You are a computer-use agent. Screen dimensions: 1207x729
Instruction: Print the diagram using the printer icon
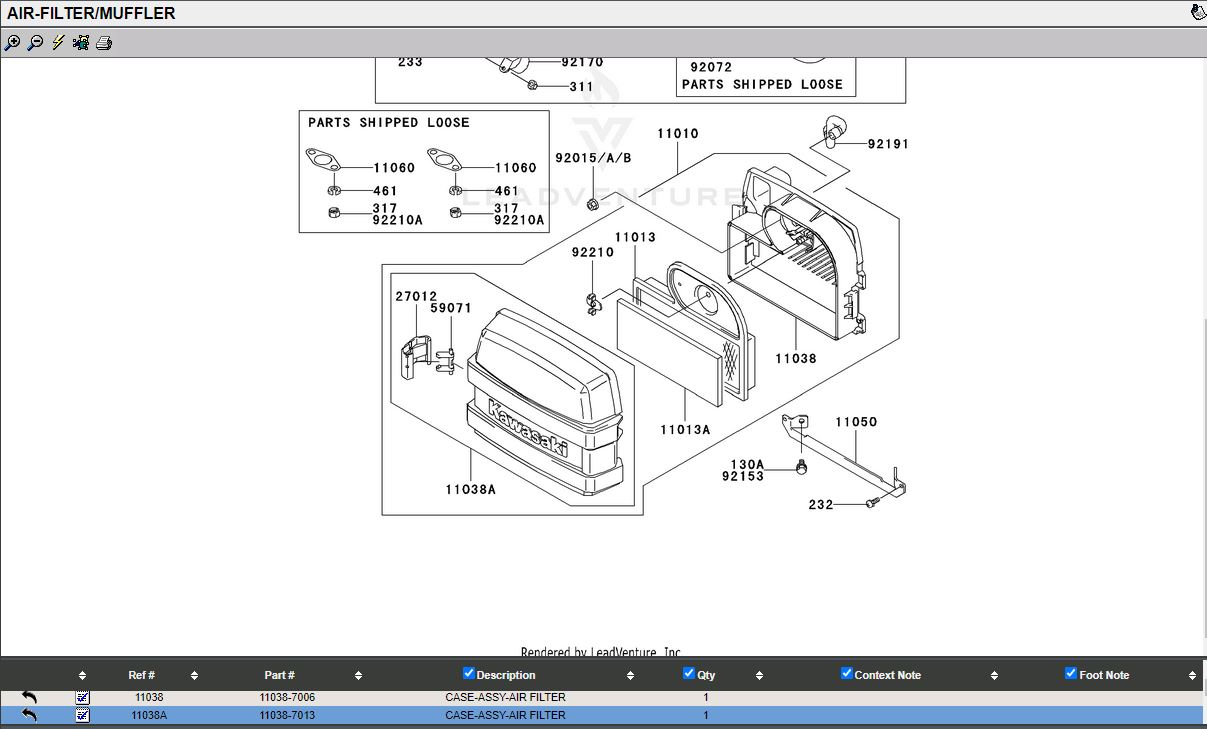pos(104,43)
